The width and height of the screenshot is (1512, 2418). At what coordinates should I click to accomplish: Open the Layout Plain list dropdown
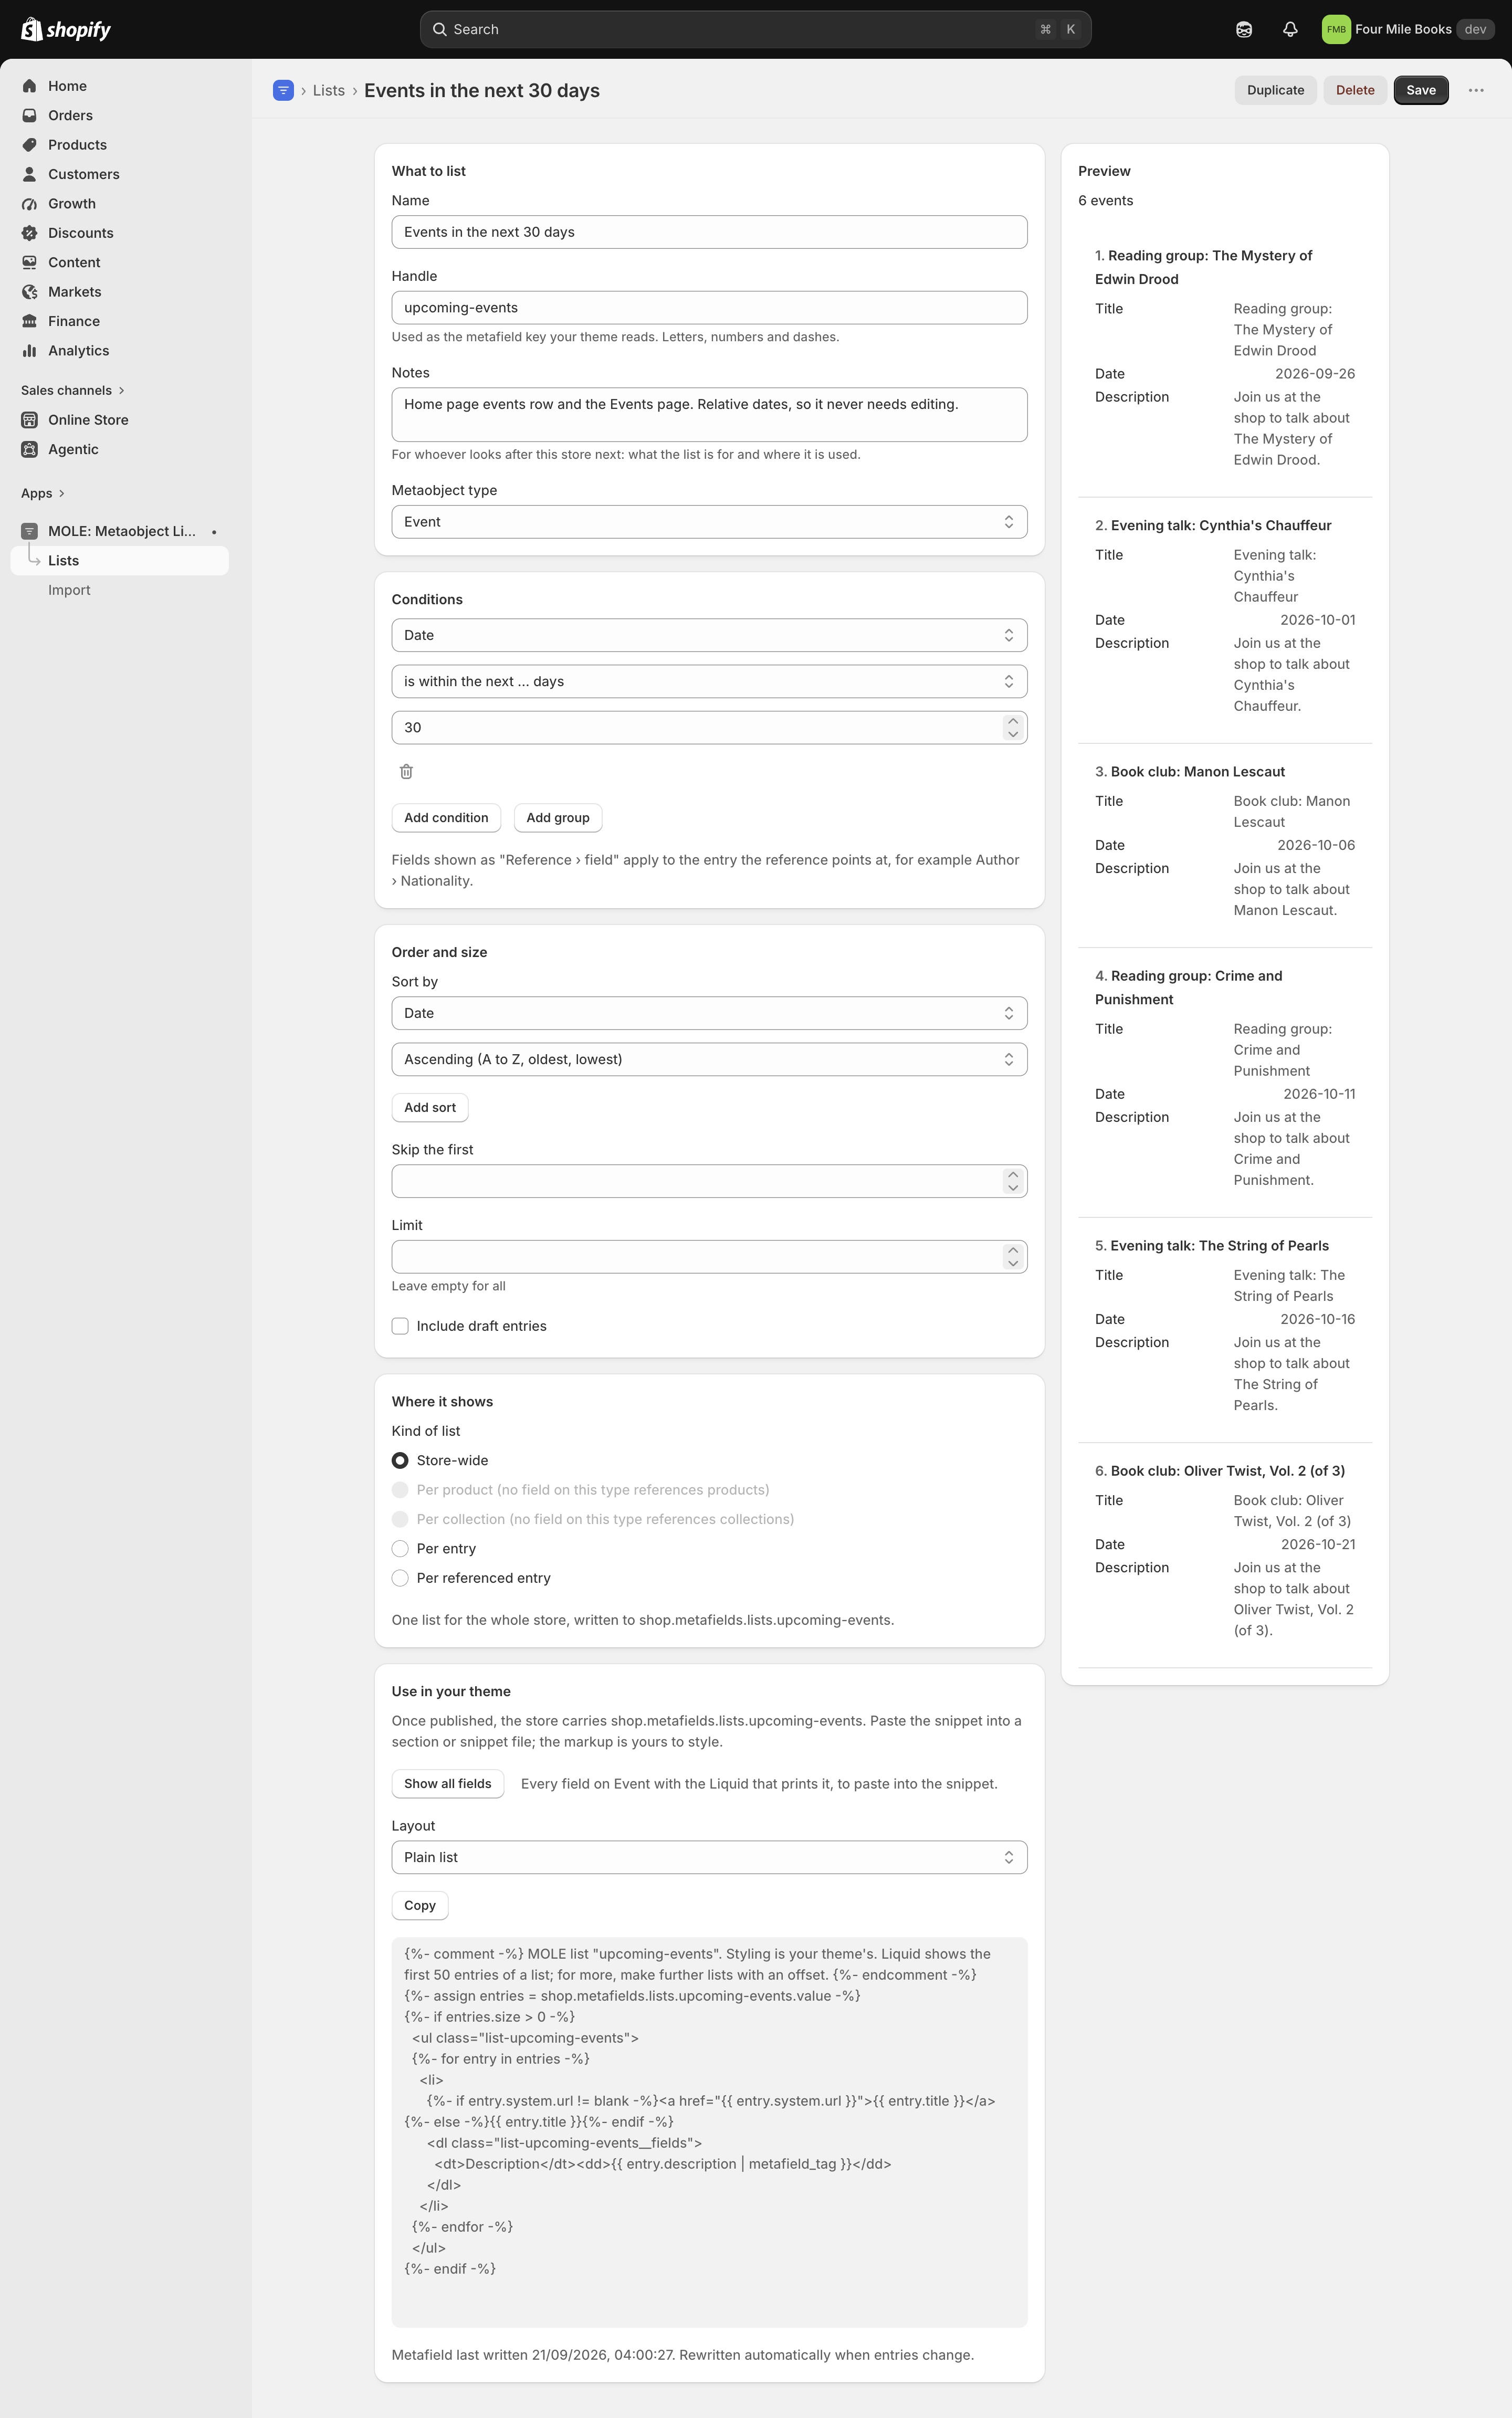click(709, 1857)
